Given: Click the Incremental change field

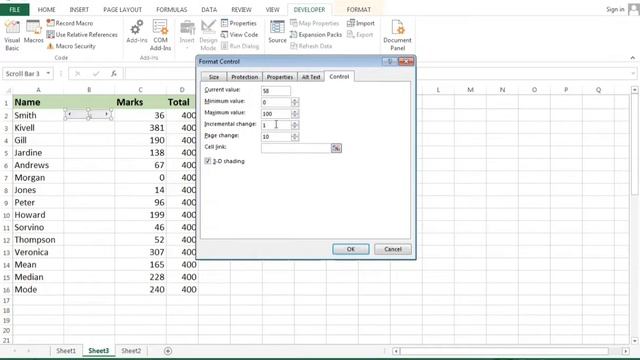Looking at the screenshot, I should click(276, 125).
